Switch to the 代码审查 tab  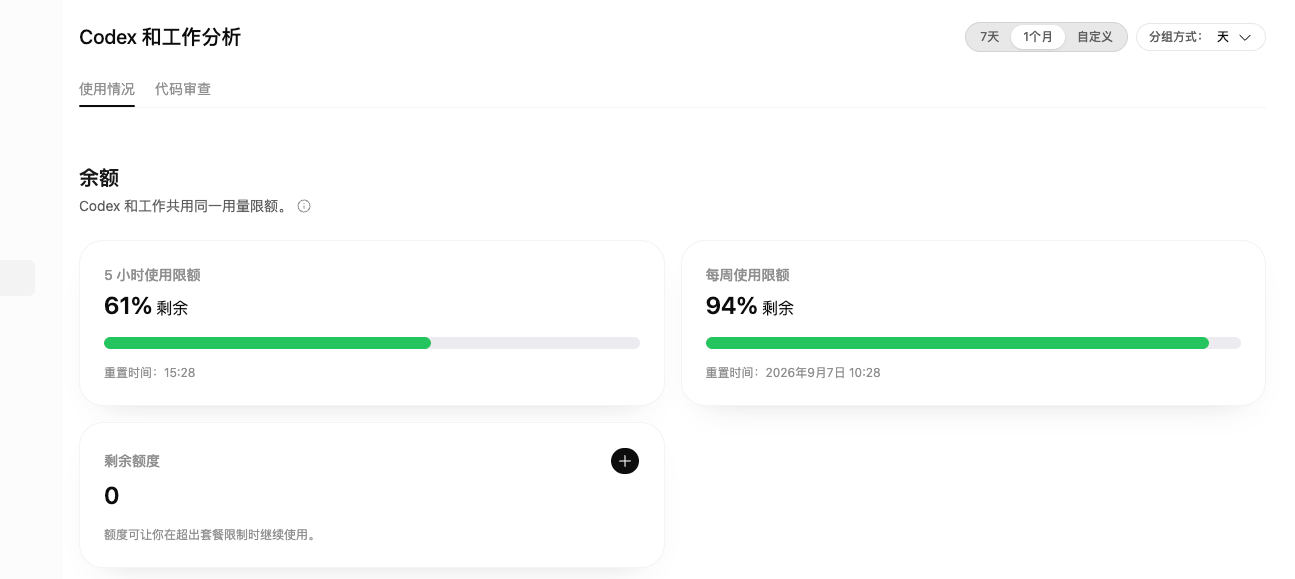[x=183, y=89]
